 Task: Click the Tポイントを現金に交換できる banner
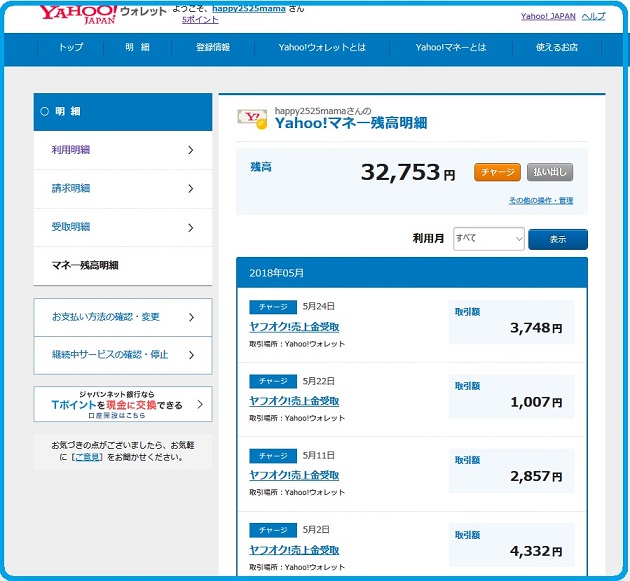coord(123,404)
